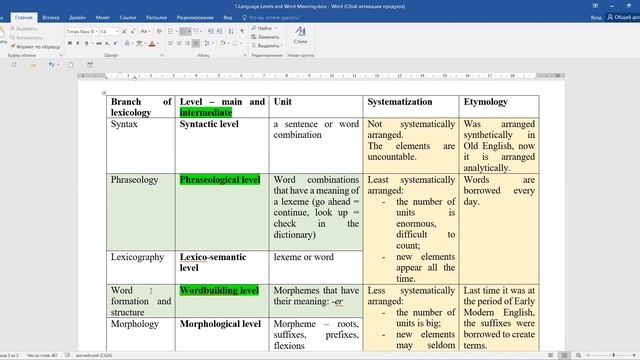Open the Дизайн (Design) tab
The image size is (640, 360).
(x=77, y=18)
